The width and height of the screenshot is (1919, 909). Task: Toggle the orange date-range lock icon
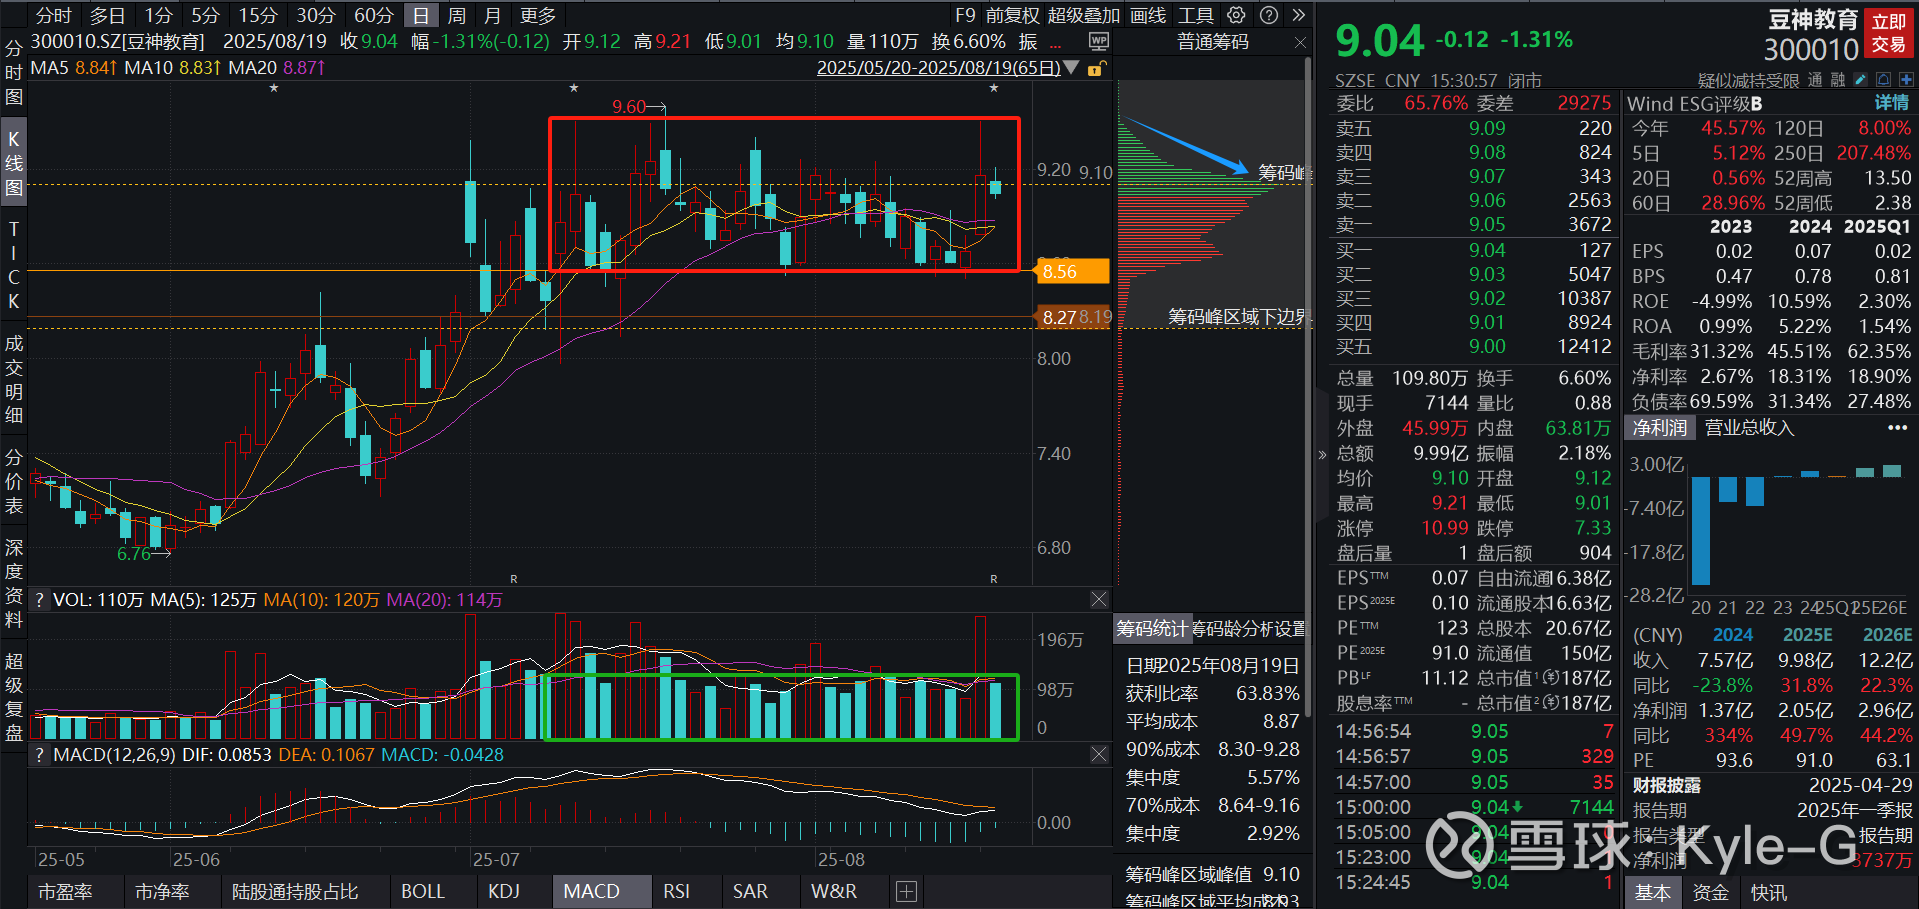coord(1097,68)
